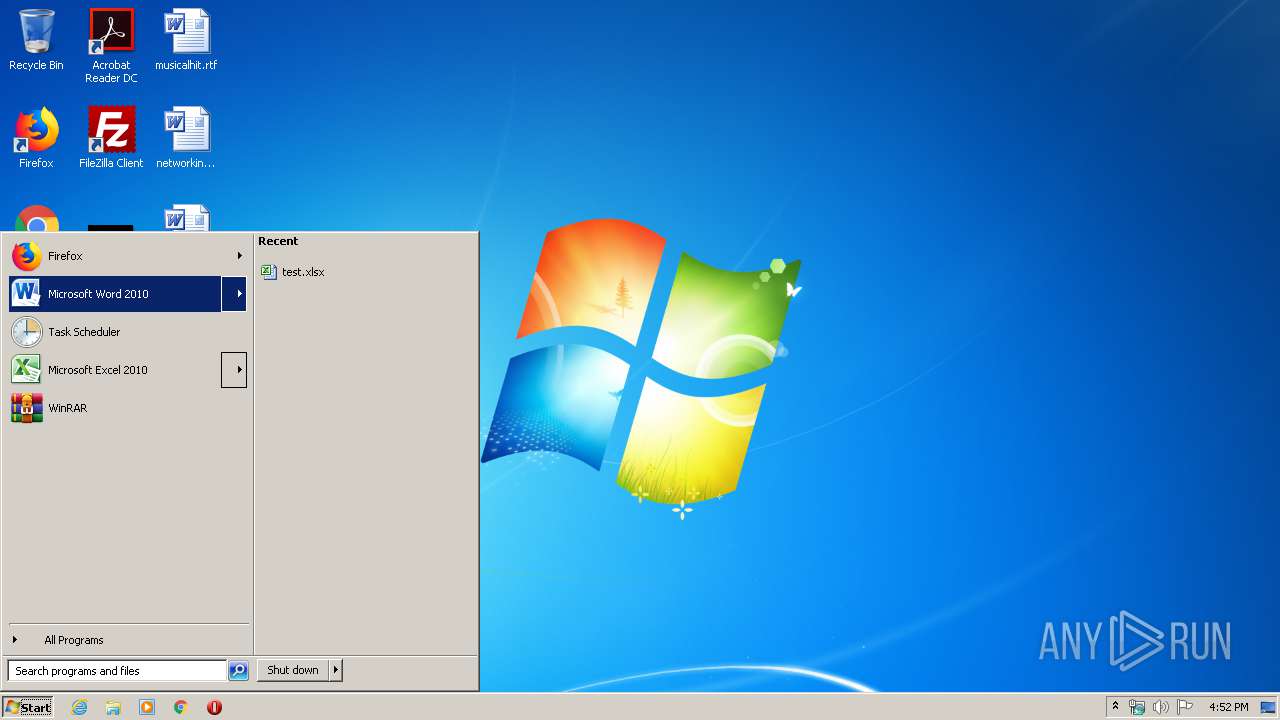
Task: Launch WinRAR from the Start menu
Action: tap(128, 408)
